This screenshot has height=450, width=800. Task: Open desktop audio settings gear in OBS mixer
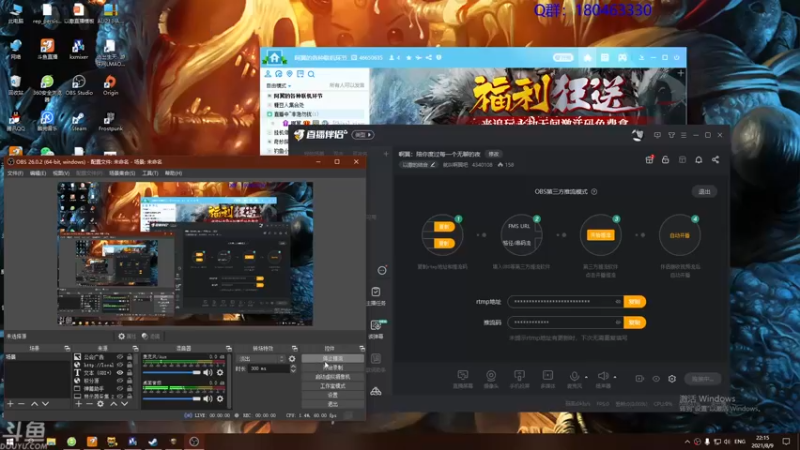pos(220,398)
